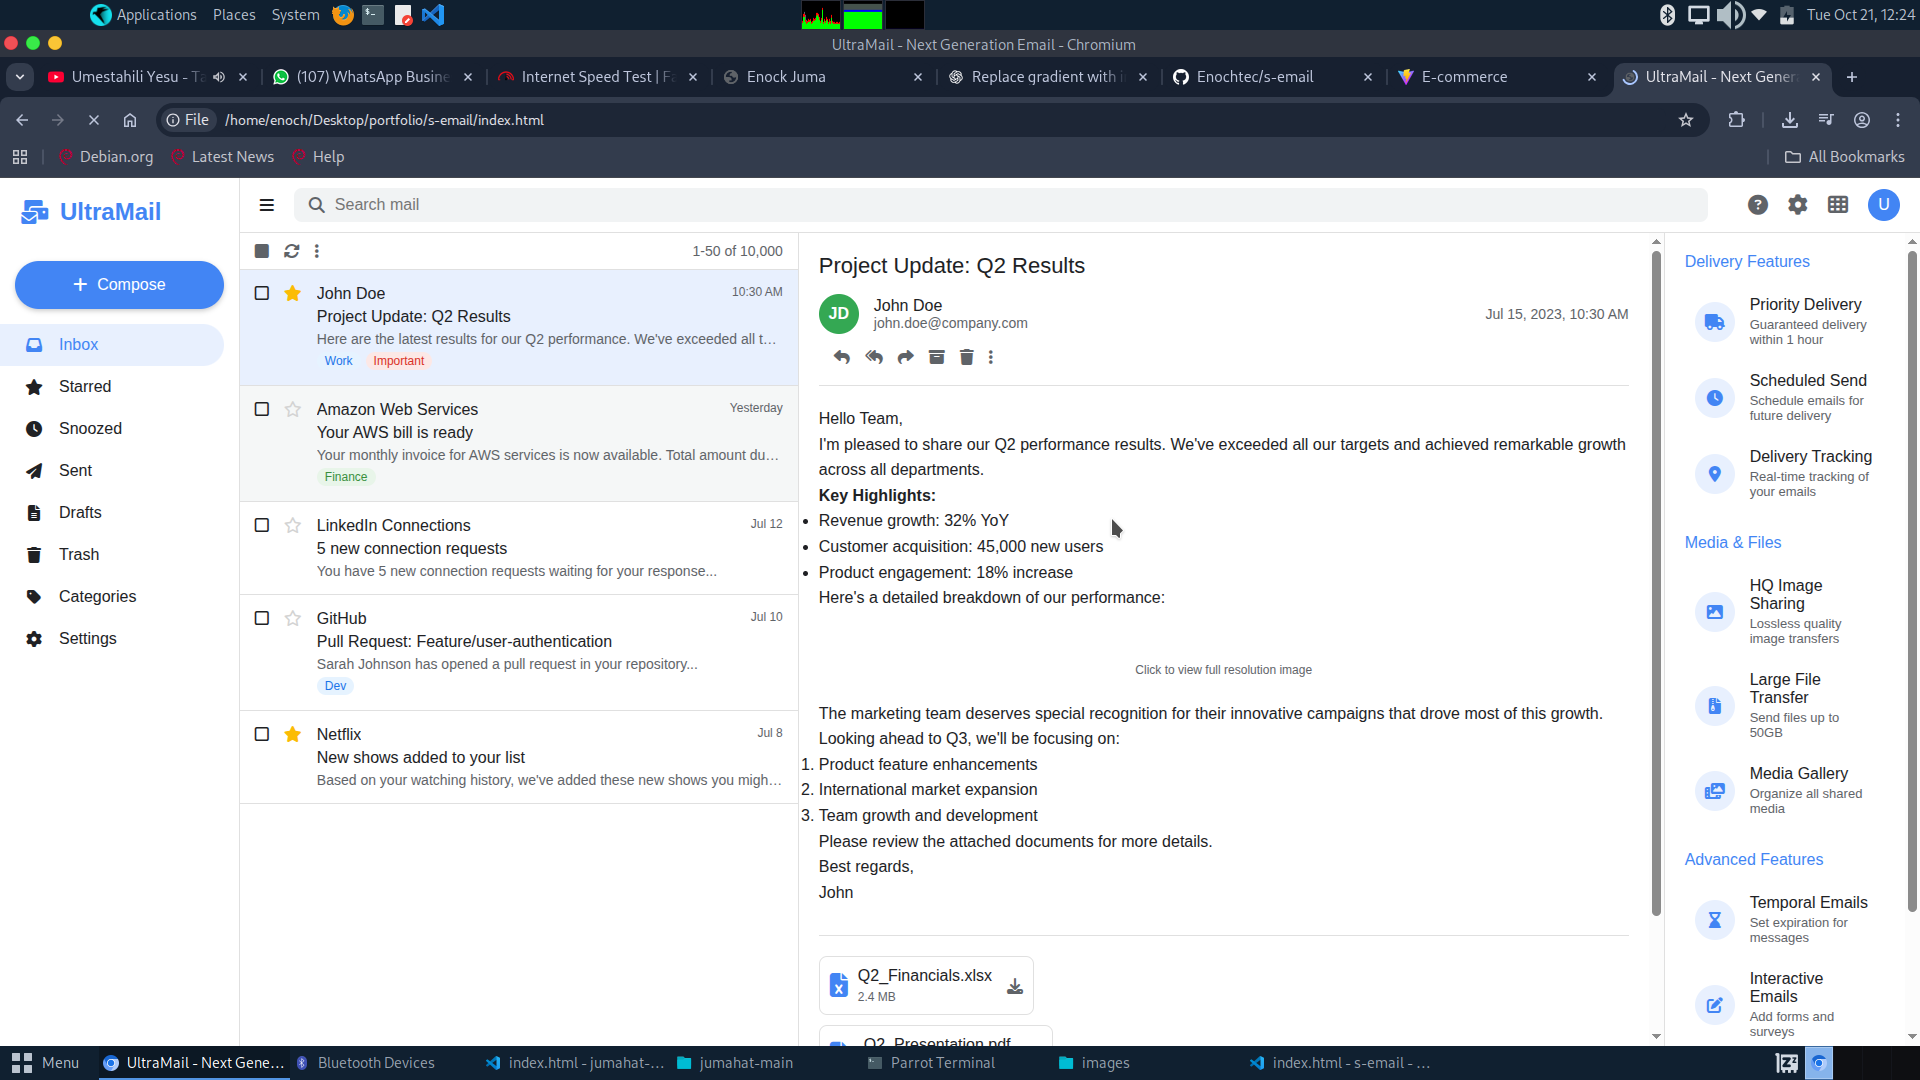Open the help question mark icon
Image resolution: width=1920 pixels, height=1080 pixels.
pyautogui.click(x=1757, y=205)
